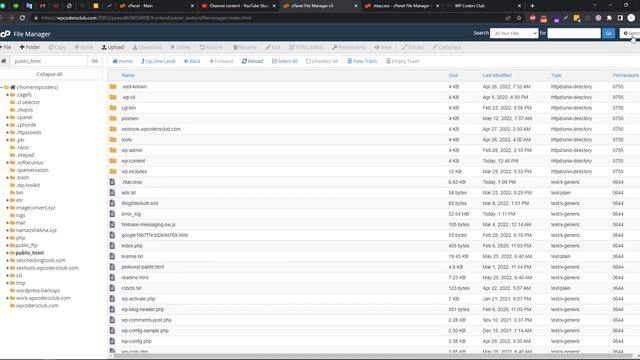Click the robots.txt file icon

[112, 288]
